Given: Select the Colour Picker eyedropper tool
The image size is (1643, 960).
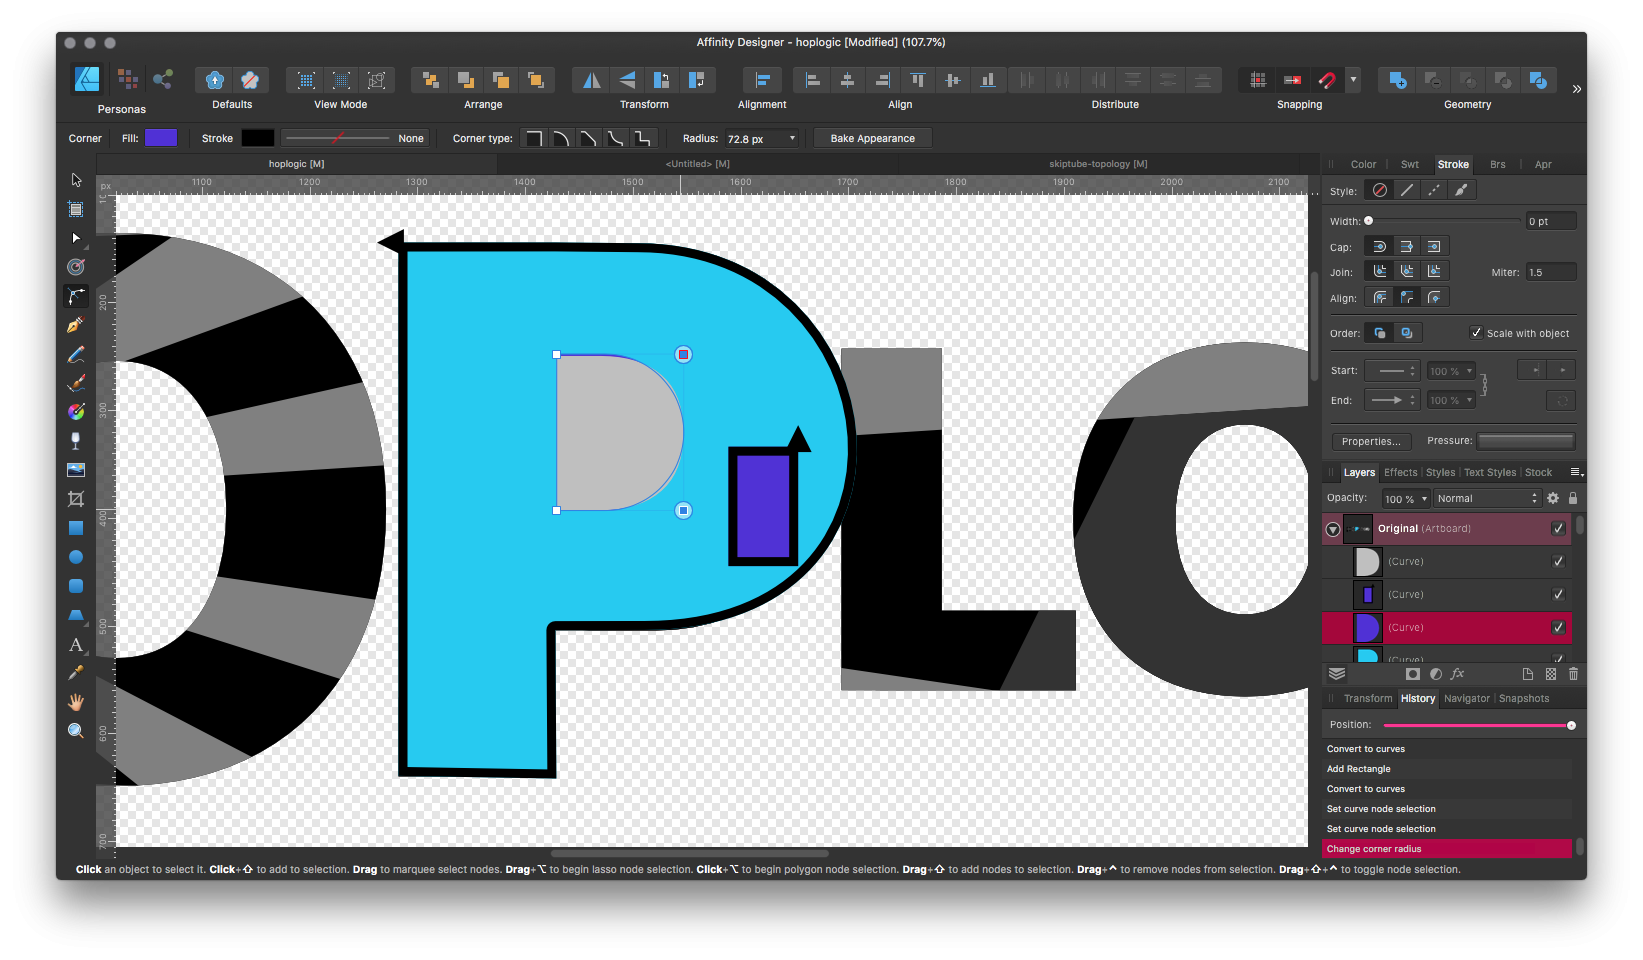Looking at the screenshot, I should coord(76,673).
